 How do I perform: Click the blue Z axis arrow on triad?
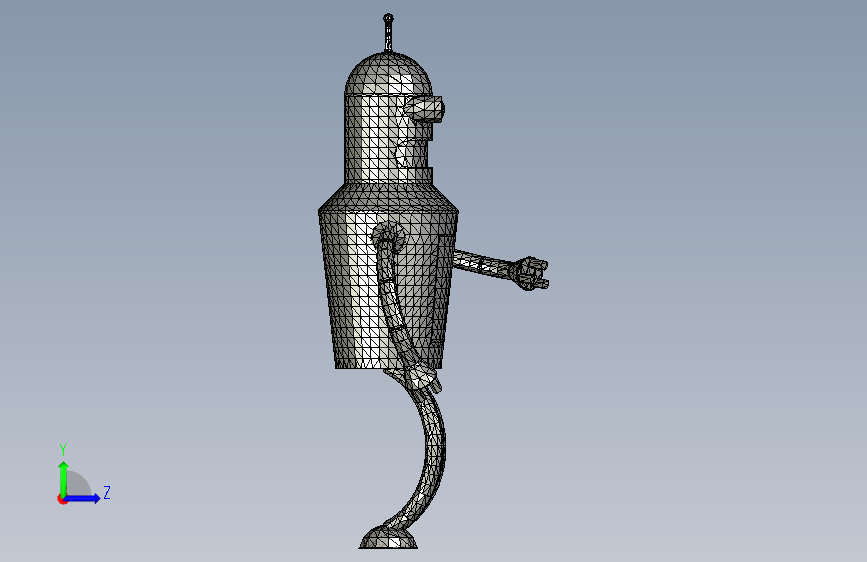click(83, 498)
